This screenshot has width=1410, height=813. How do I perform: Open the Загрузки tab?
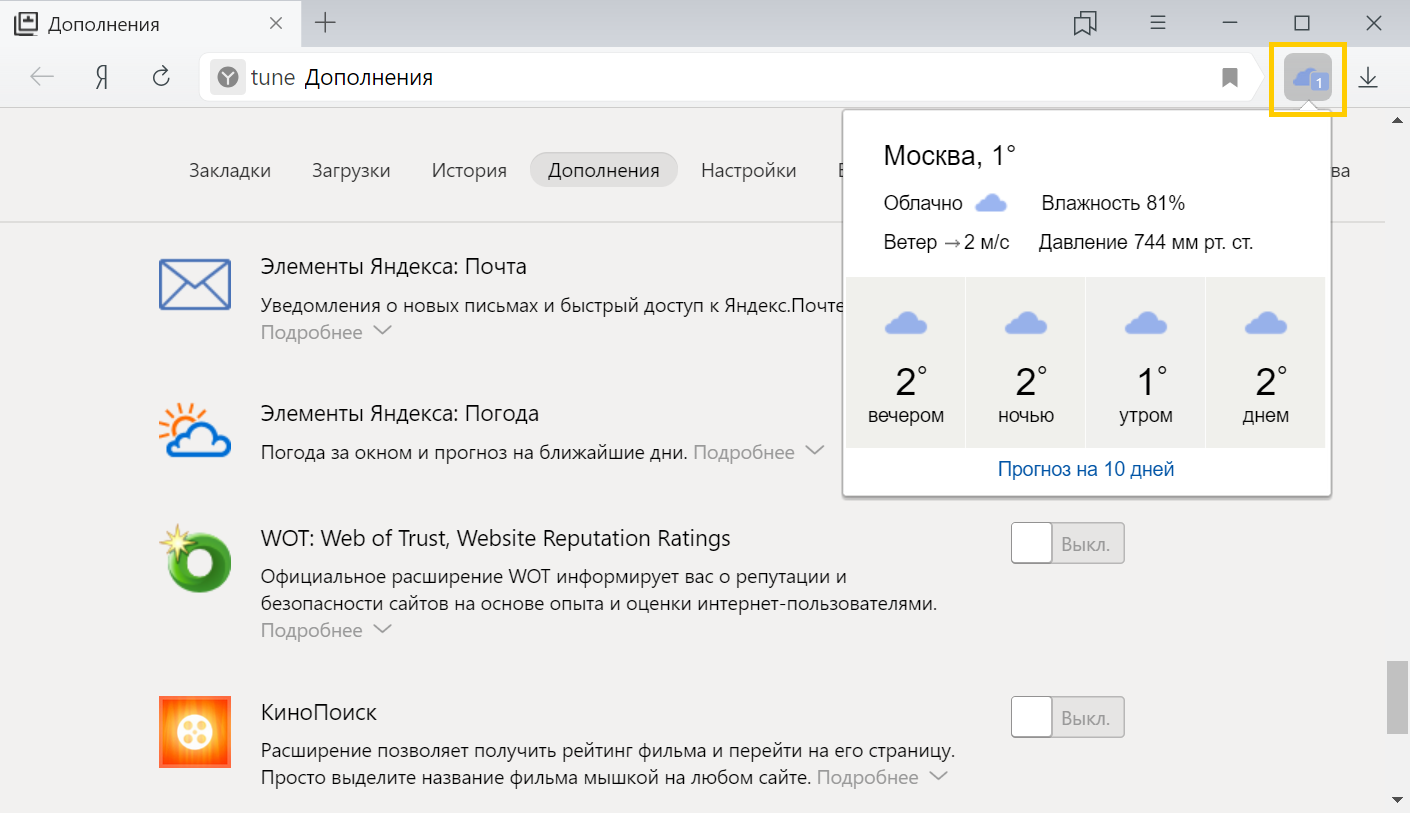click(x=351, y=170)
